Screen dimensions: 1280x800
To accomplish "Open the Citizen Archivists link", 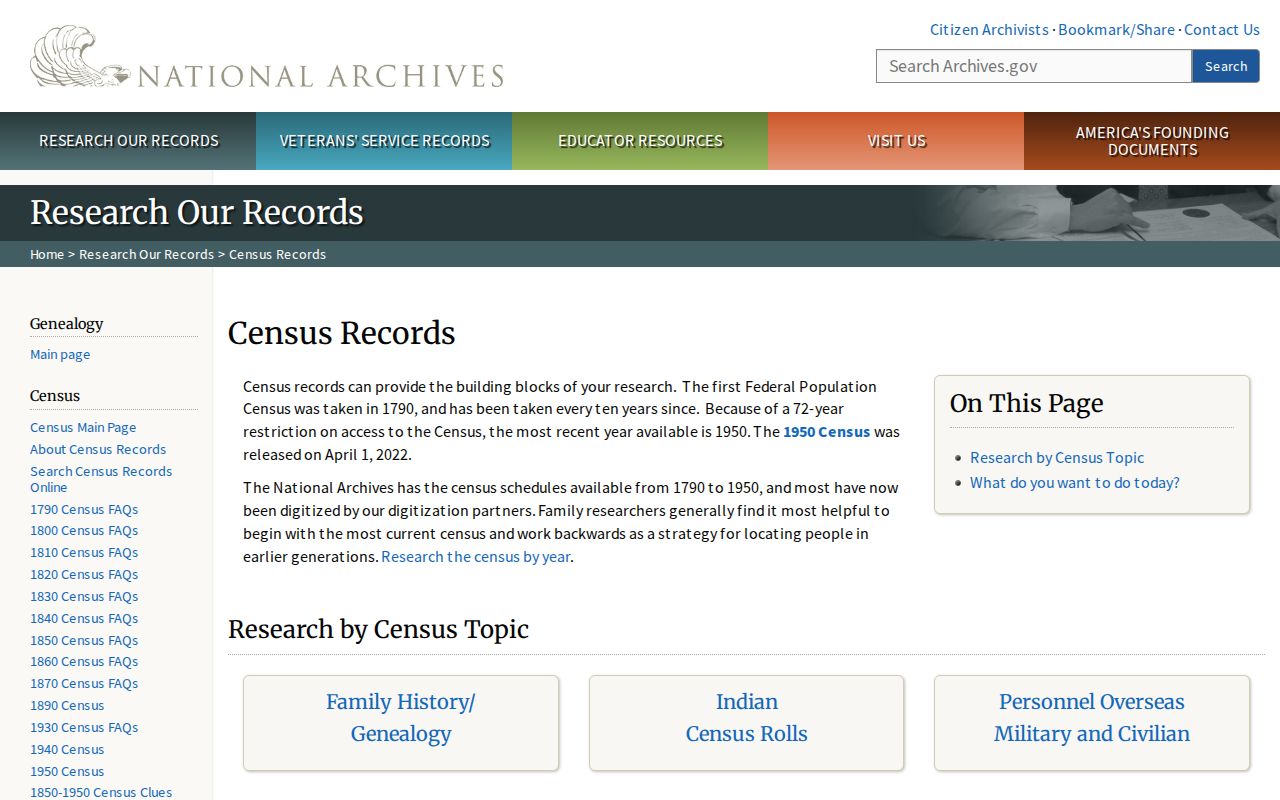I will pyautogui.click(x=989, y=30).
